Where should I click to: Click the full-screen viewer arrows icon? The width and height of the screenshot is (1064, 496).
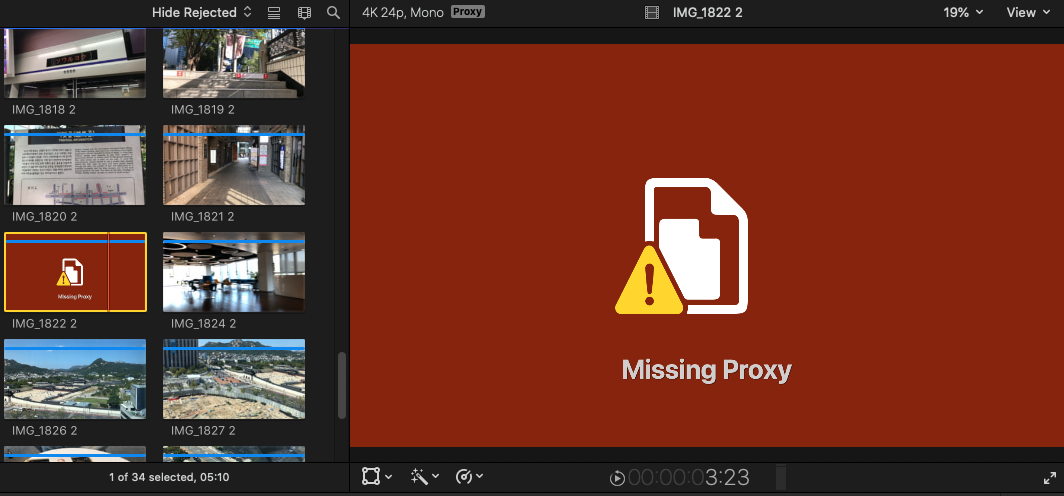point(1049,478)
